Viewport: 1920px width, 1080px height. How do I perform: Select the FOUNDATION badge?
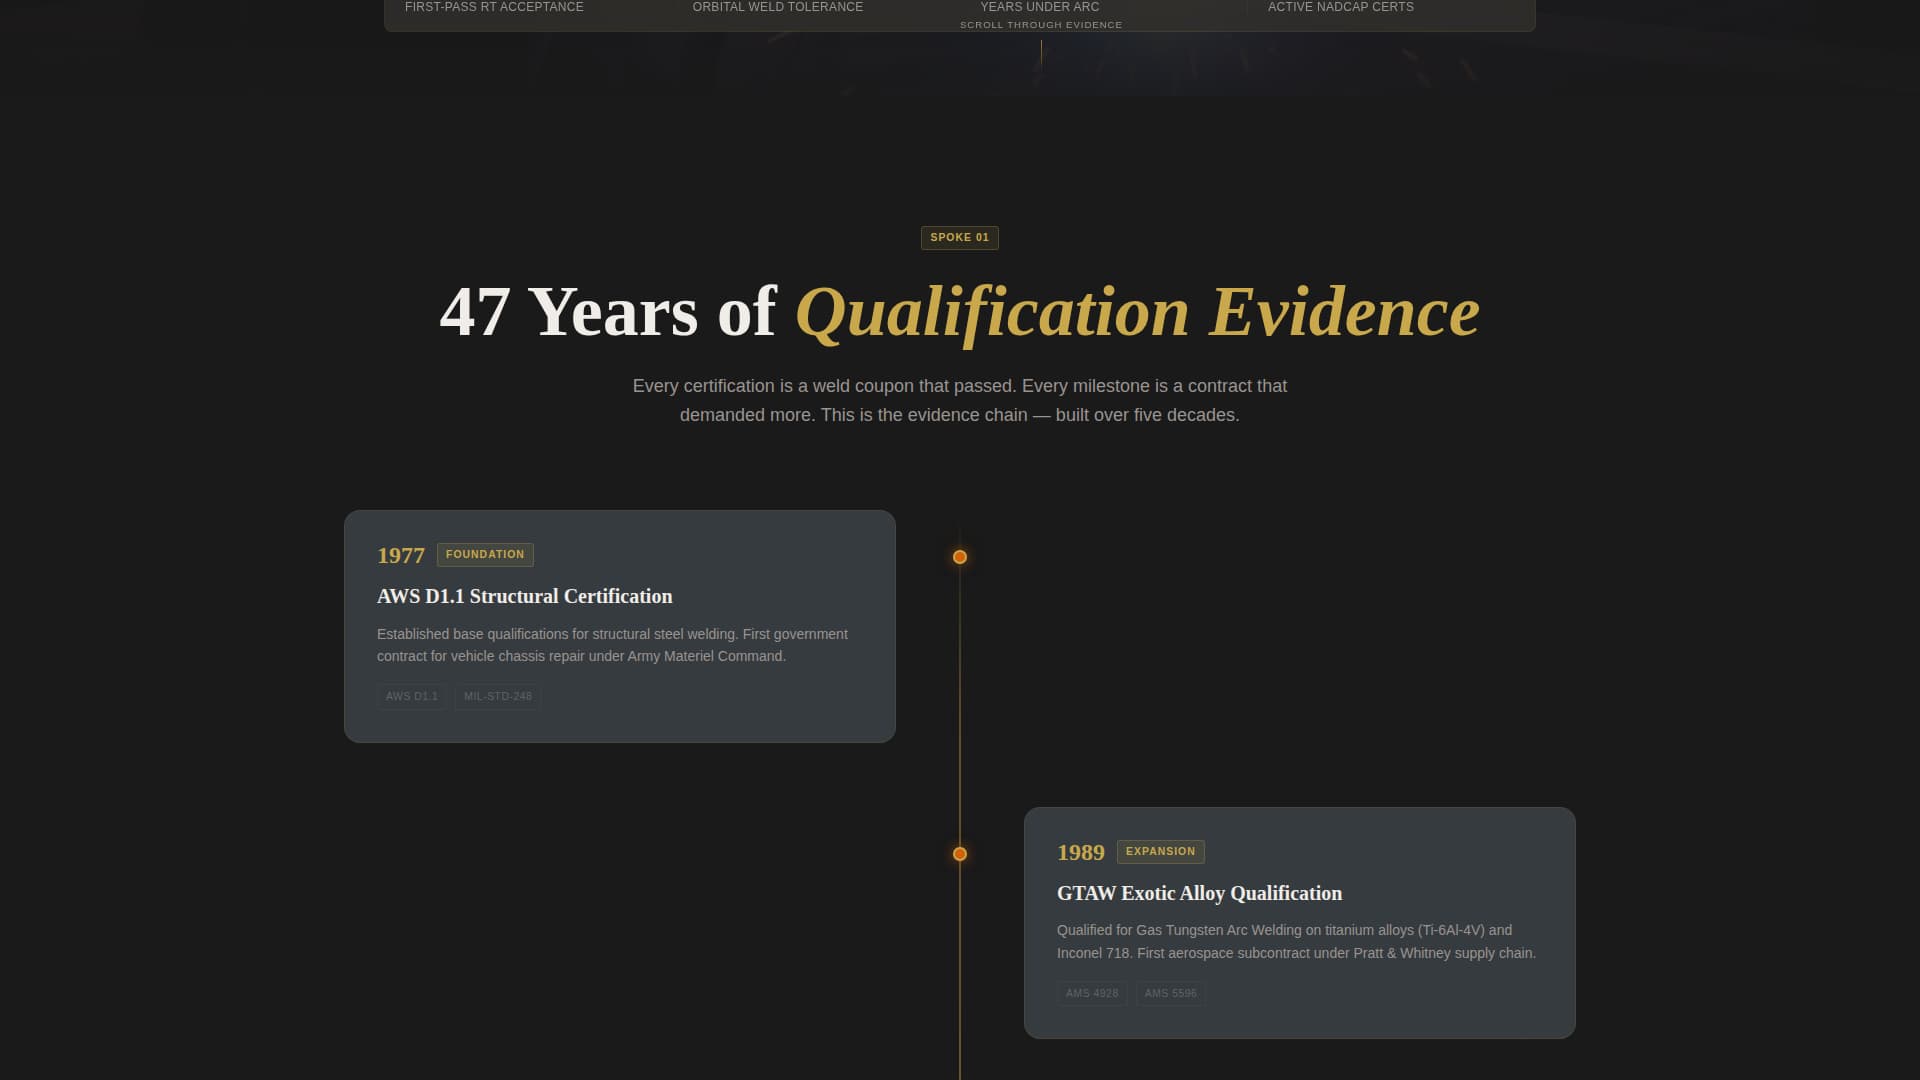point(485,554)
